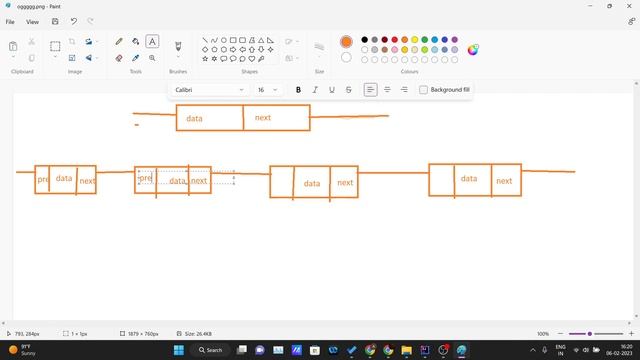Choose the Diamond shape
The height and width of the screenshot is (360, 640).
point(205,49)
